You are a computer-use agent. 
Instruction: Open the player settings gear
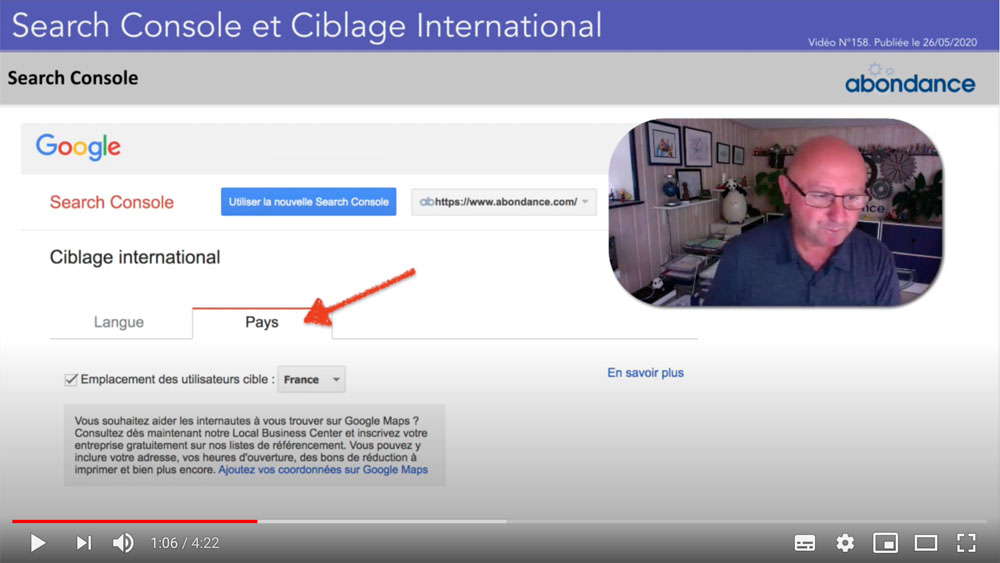(845, 543)
